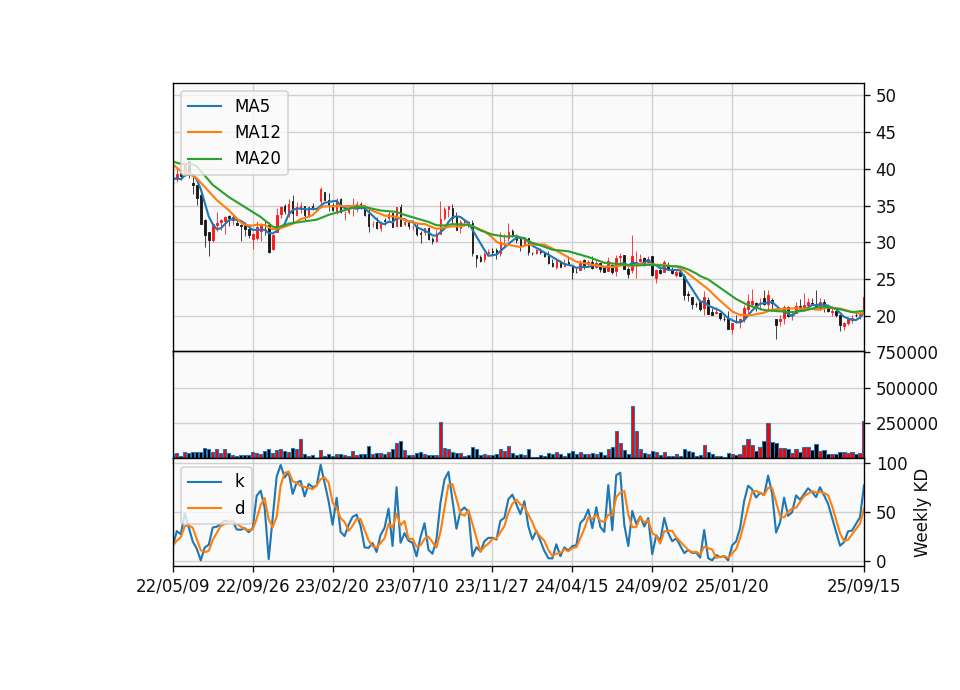The image size is (960, 690).
Task: Click the green MA20 legend line sample
Action: point(204,159)
